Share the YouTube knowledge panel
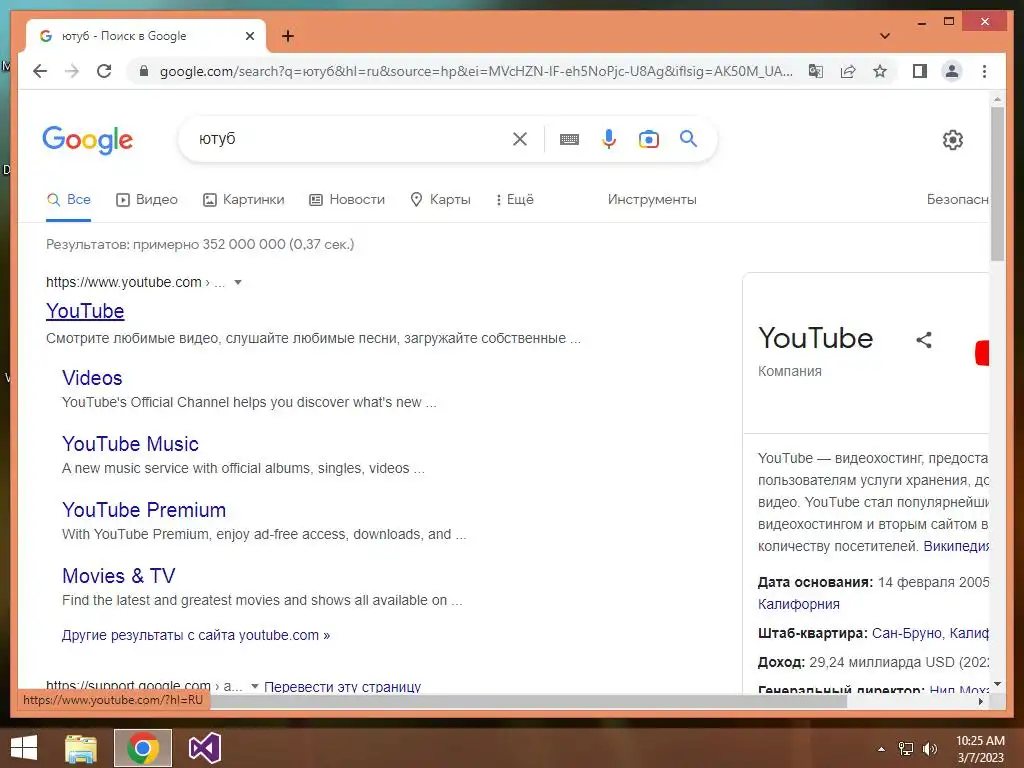 coord(923,340)
